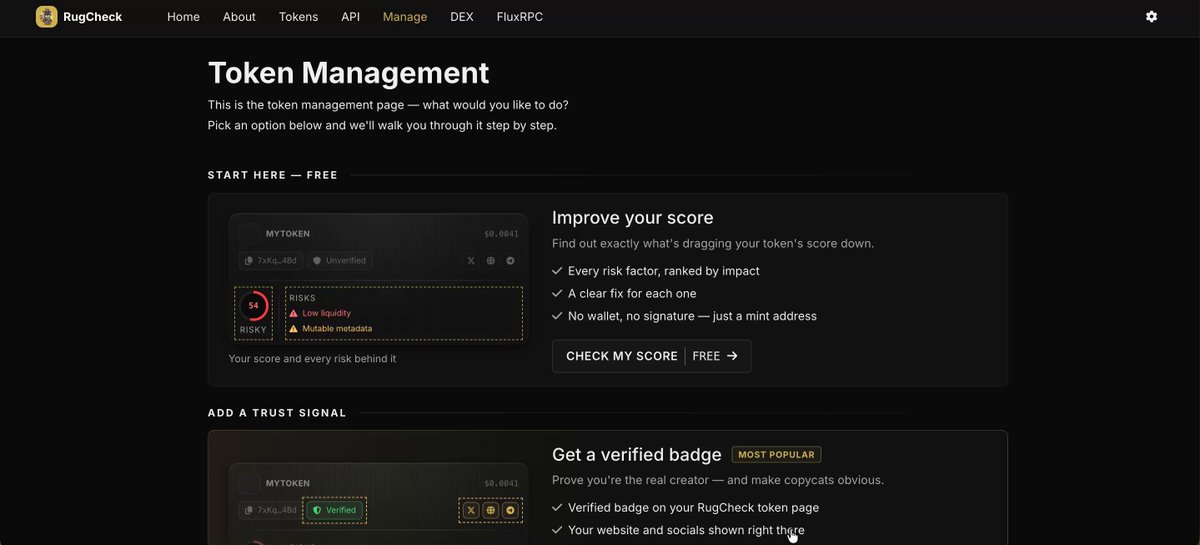
Task: Click Mutable metadata risk text
Action: point(337,328)
